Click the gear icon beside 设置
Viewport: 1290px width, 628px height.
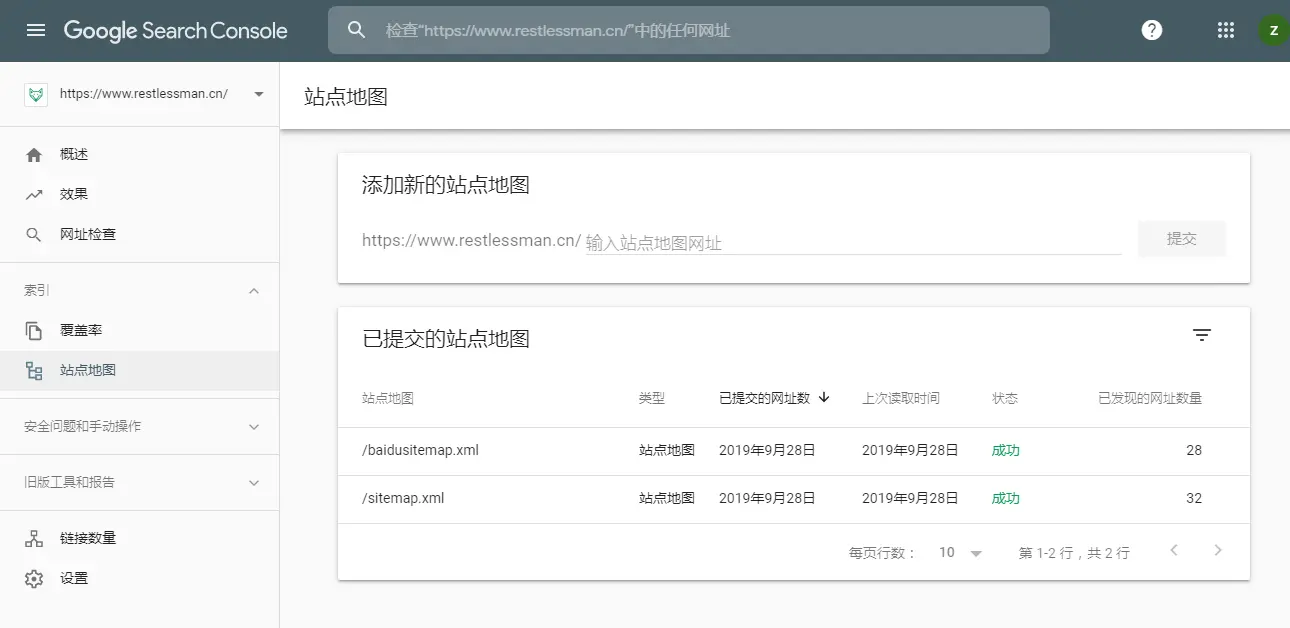click(x=34, y=579)
